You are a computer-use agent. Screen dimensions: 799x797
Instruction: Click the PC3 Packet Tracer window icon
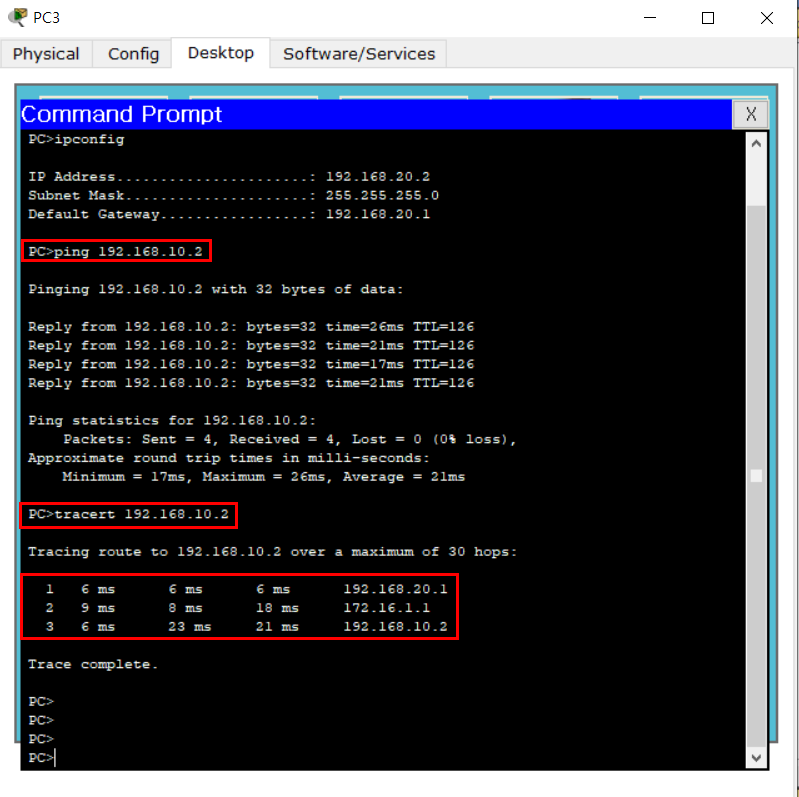[17, 17]
